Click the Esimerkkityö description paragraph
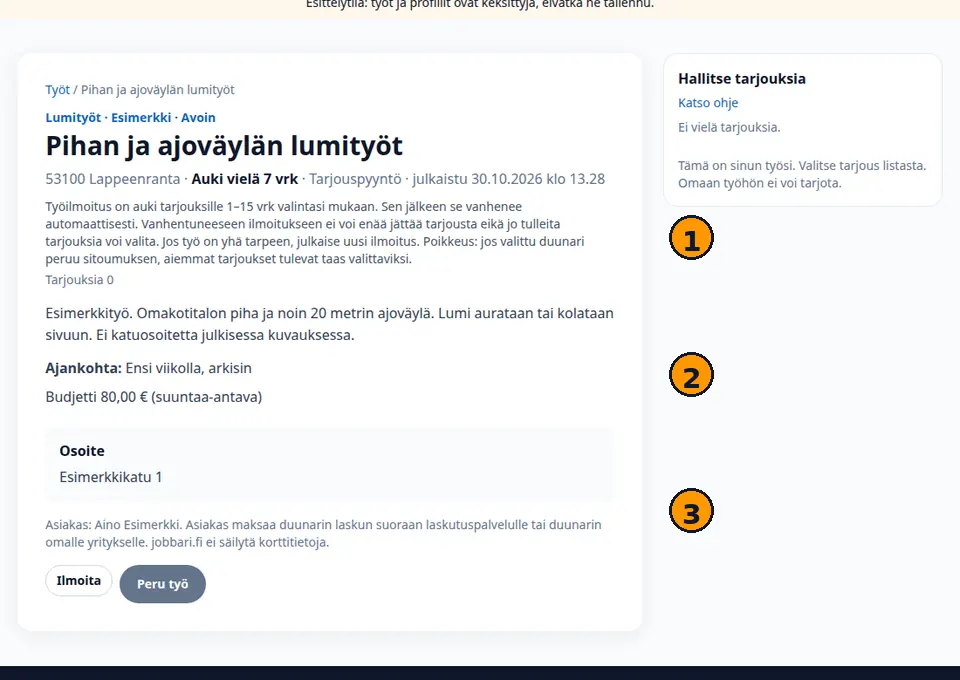The image size is (960, 680). coord(329,324)
